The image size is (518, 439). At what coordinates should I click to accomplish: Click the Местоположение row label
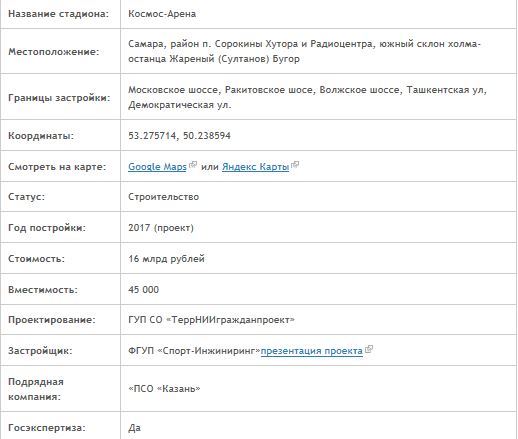point(54,52)
